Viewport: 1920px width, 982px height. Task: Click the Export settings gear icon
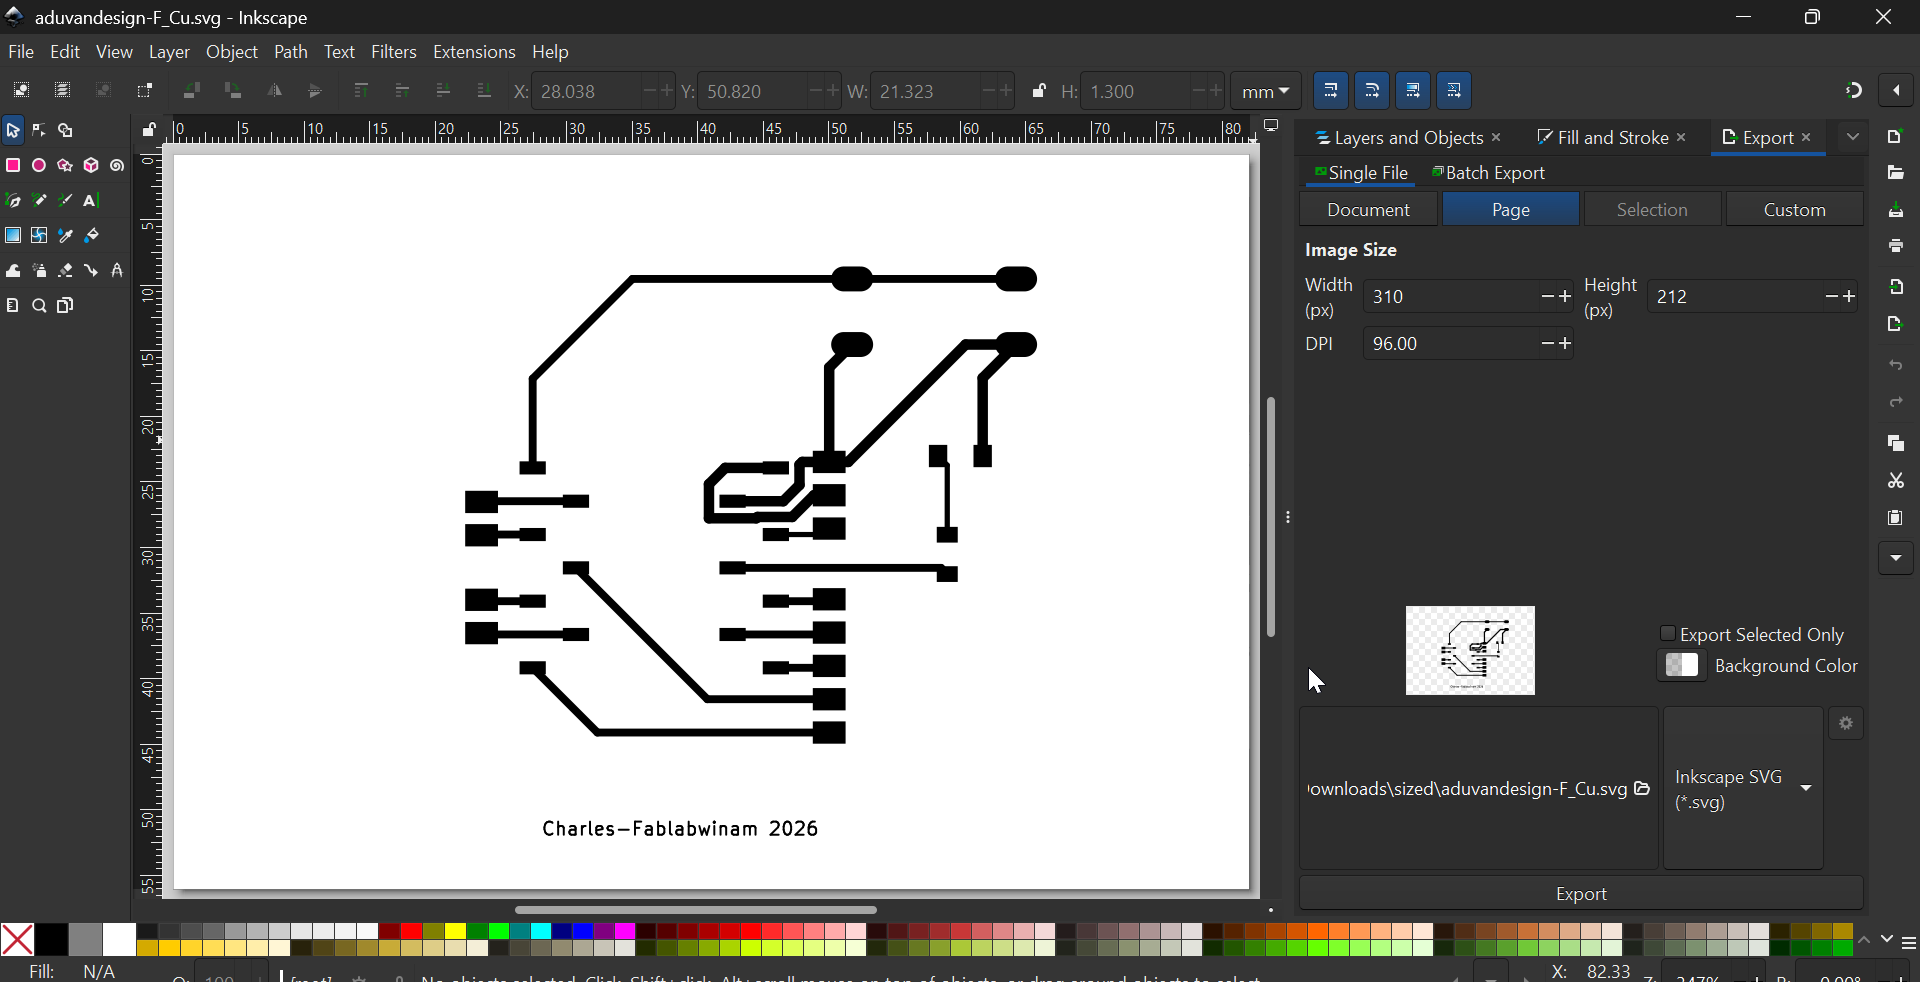[1846, 724]
